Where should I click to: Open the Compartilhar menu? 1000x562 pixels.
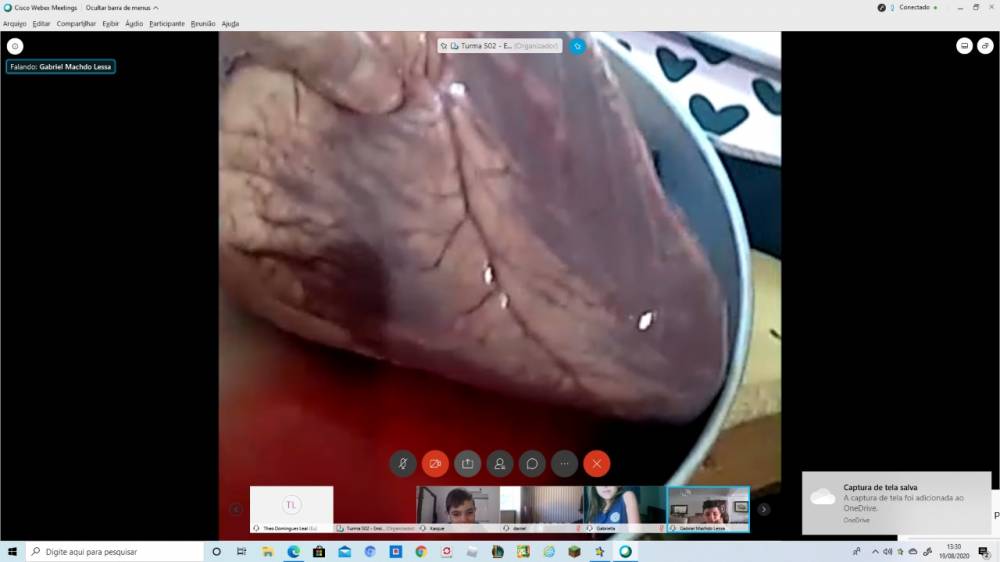pos(76,23)
